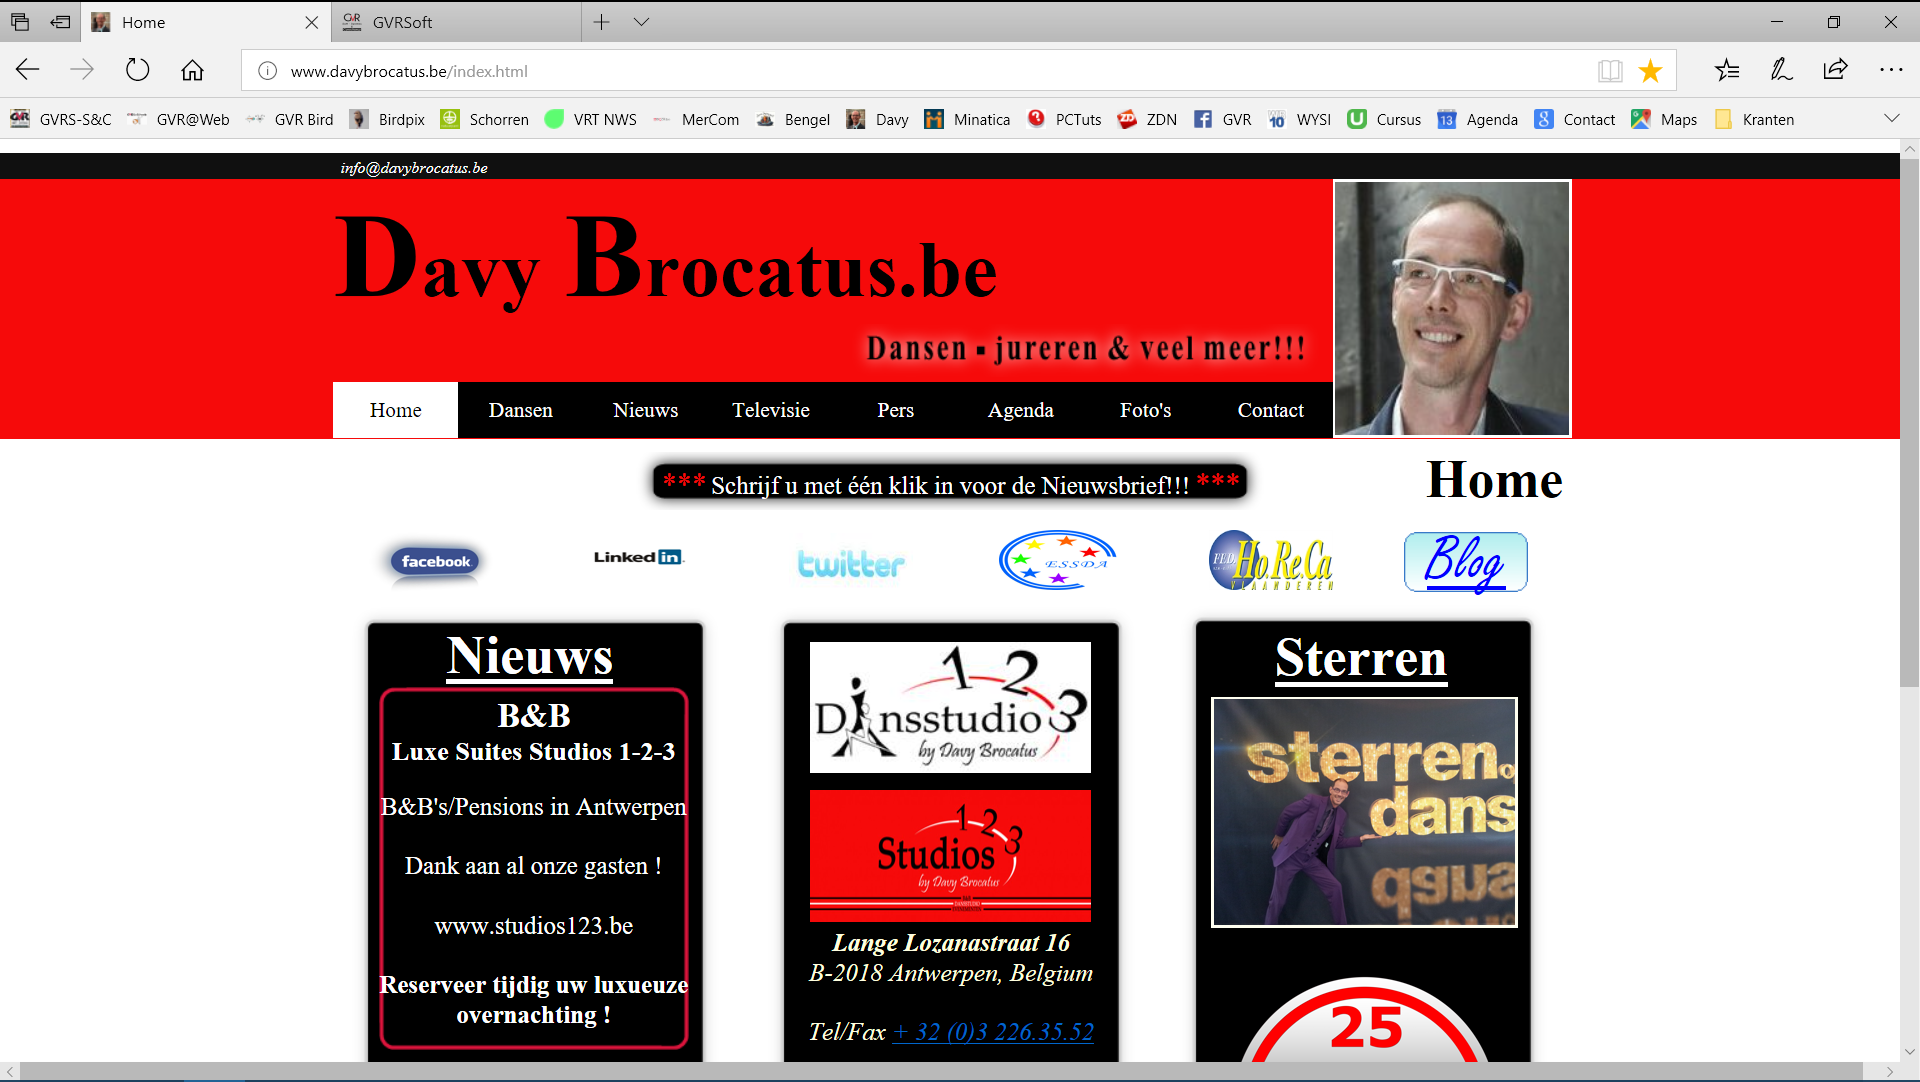Image resolution: width=1920 pixels, height=1082 pixels.
Task: Open the LinkedIn logo link
Action: point(638,557)
